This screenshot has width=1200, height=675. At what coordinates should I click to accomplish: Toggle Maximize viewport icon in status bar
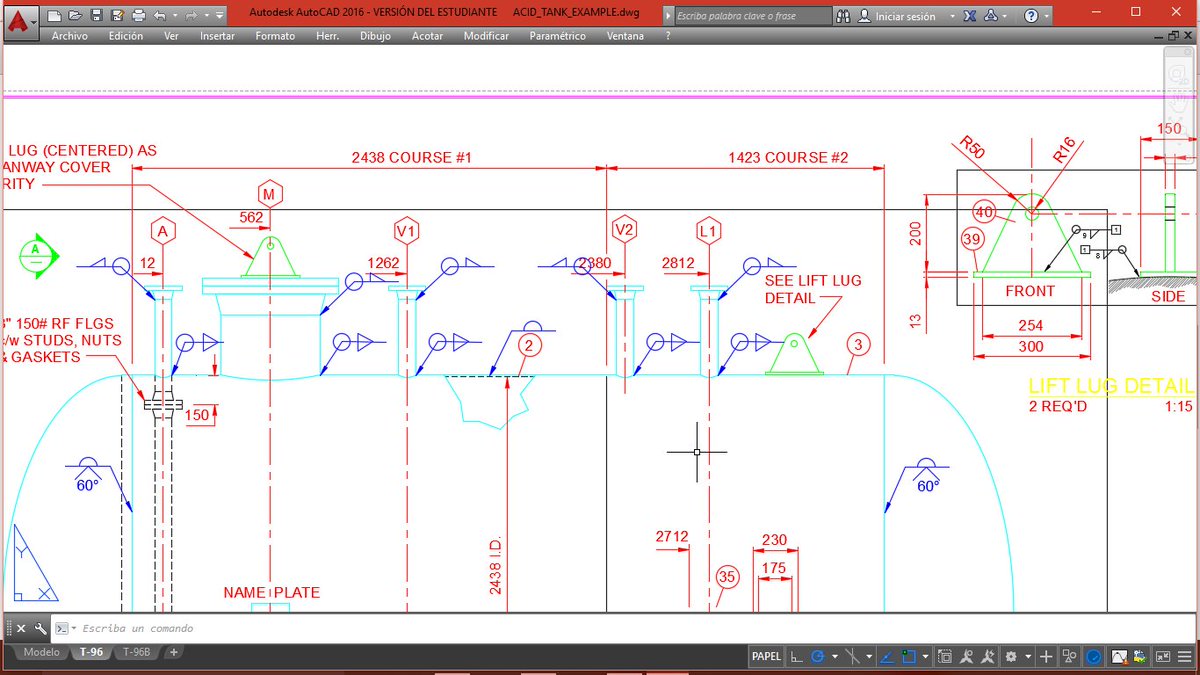pyautogui.click(x=945, y=657)
